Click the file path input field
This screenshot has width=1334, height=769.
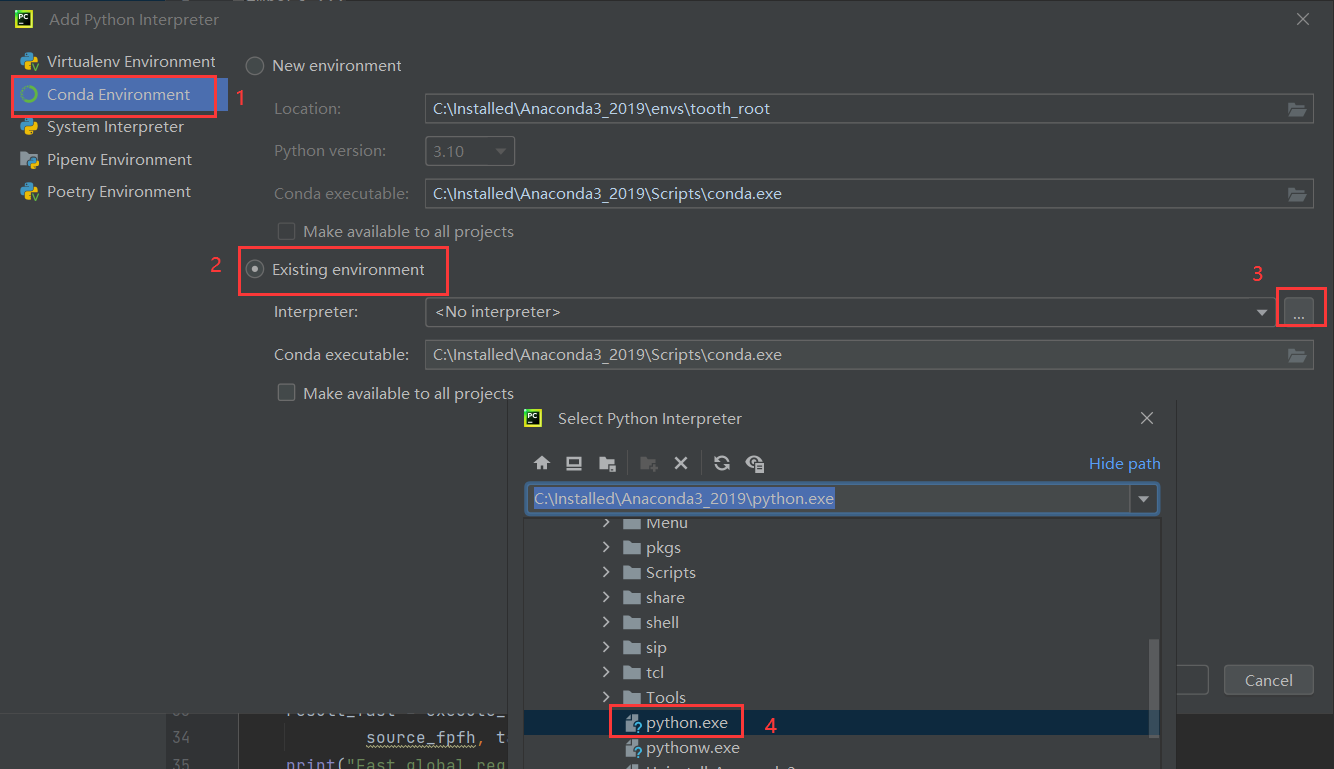(x=829, y=499)
